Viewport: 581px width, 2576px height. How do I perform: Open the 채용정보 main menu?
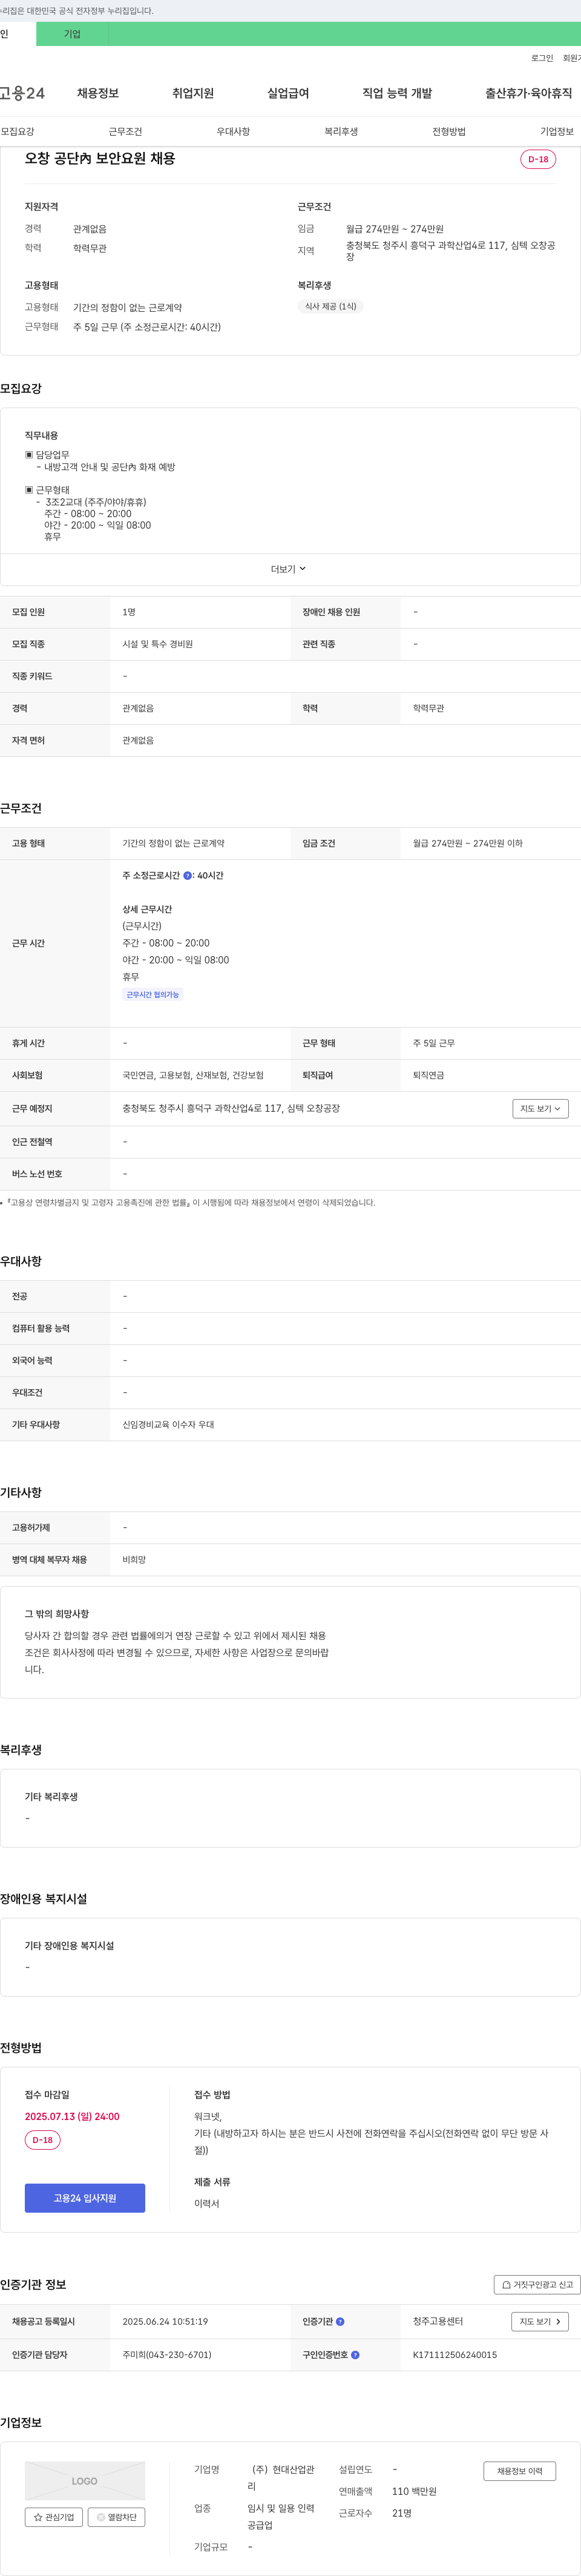point(98,93)
